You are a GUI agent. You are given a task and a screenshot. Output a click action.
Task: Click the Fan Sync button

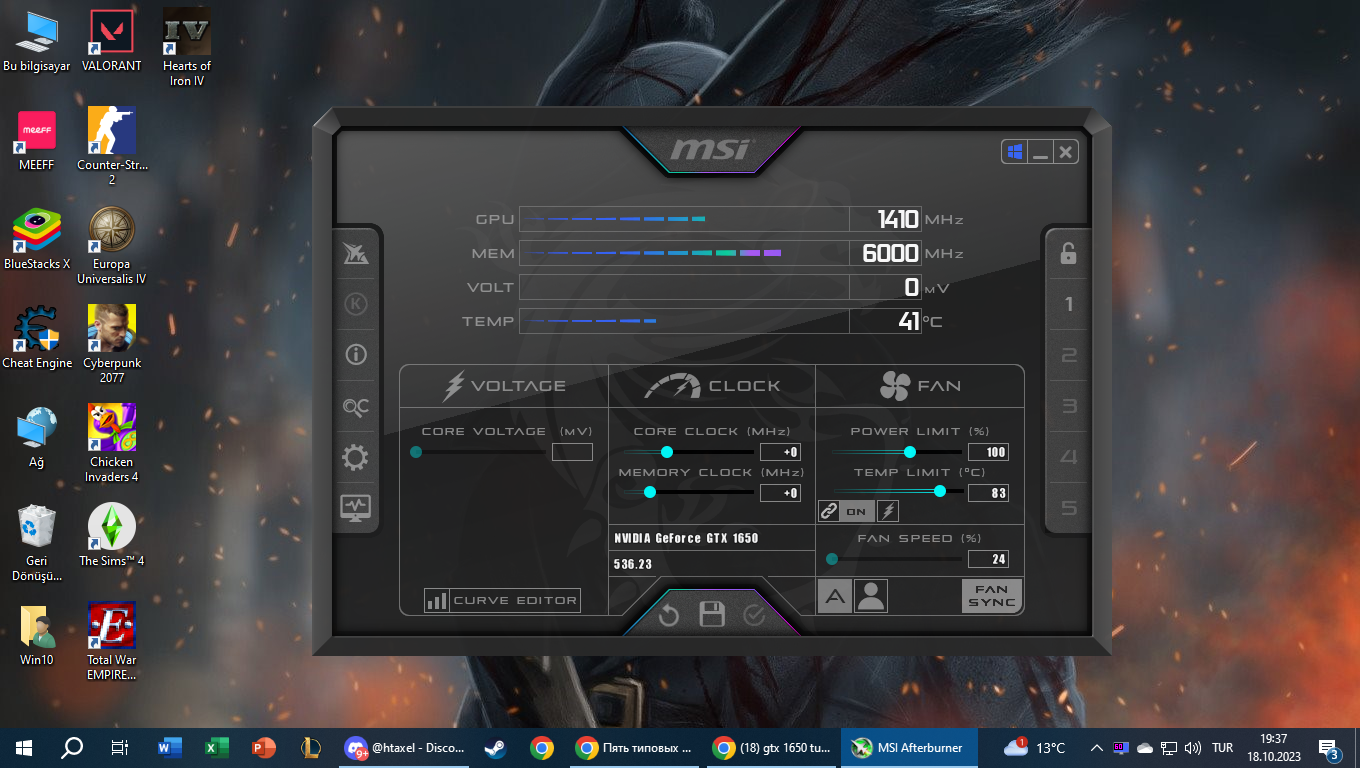(992, 596)
